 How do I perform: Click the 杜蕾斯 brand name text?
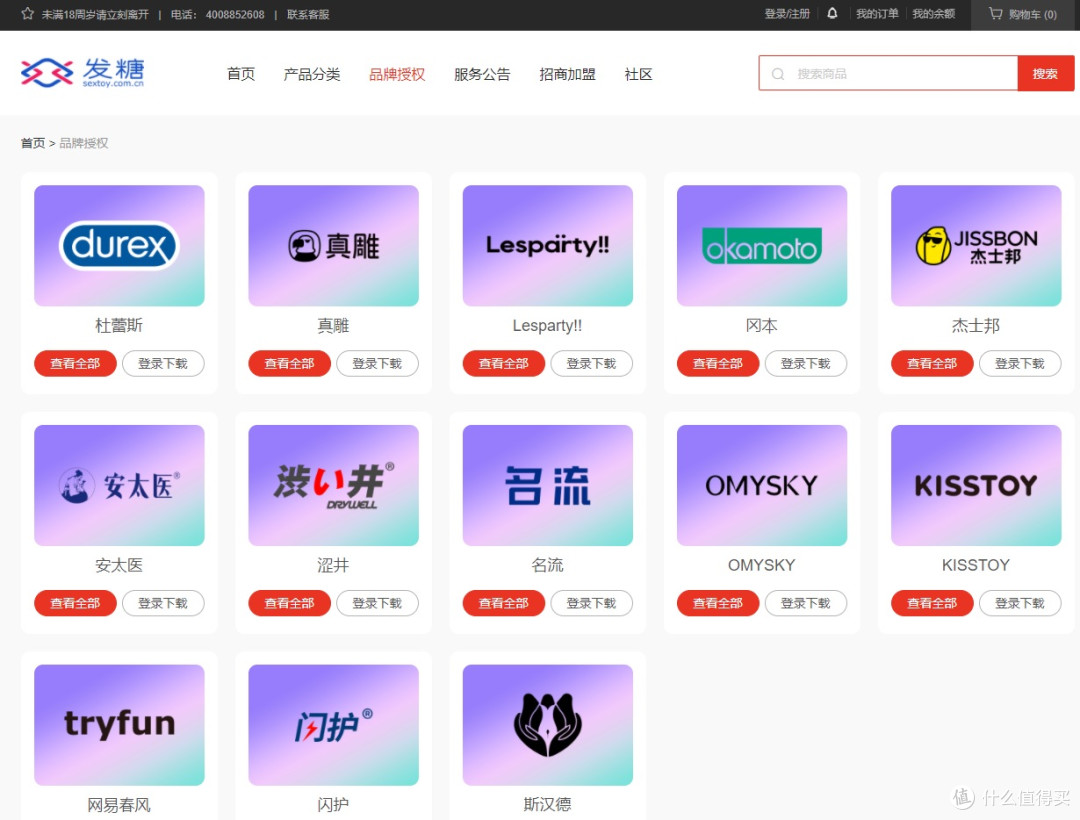click(x=119, y=326)
